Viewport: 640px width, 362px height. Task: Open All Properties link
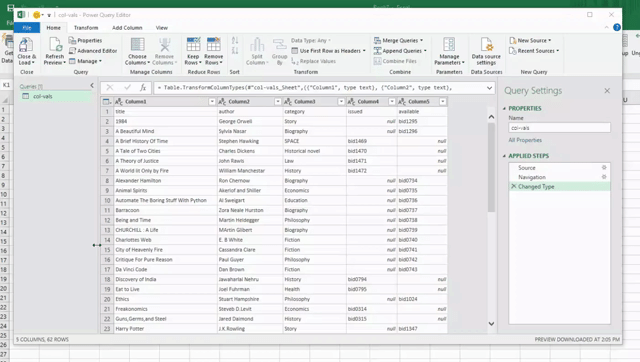[x=525, y=140]
